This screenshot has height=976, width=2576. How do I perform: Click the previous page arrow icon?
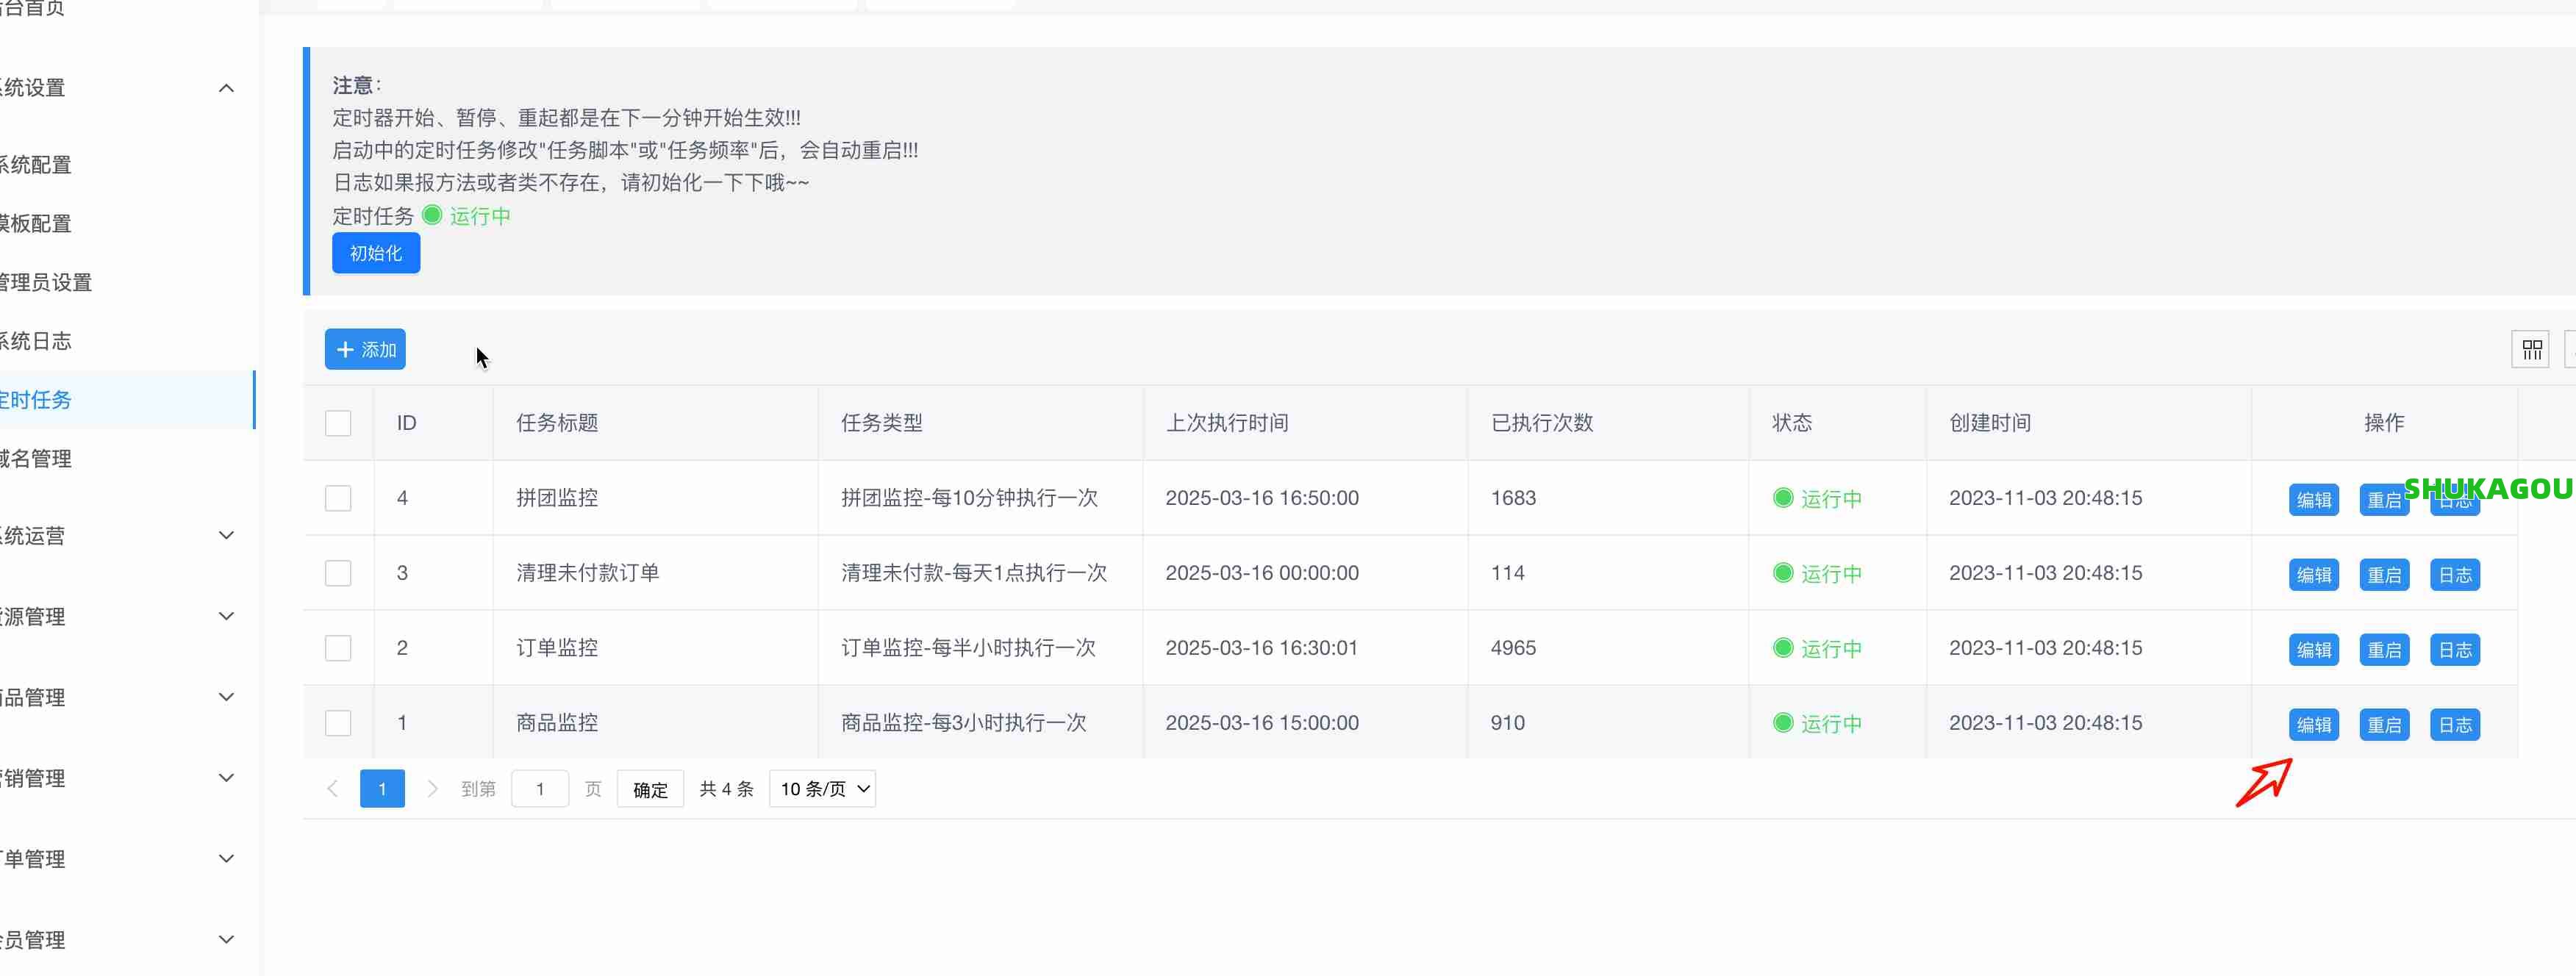tap(332, 788)
